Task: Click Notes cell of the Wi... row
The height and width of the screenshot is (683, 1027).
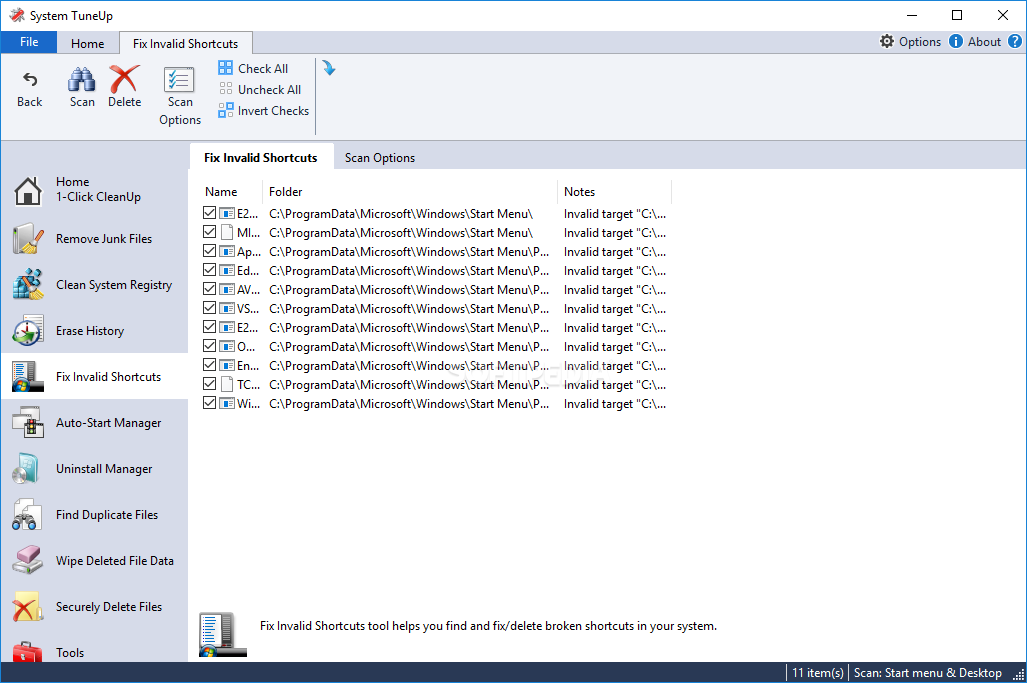Action: coord(614,404)
